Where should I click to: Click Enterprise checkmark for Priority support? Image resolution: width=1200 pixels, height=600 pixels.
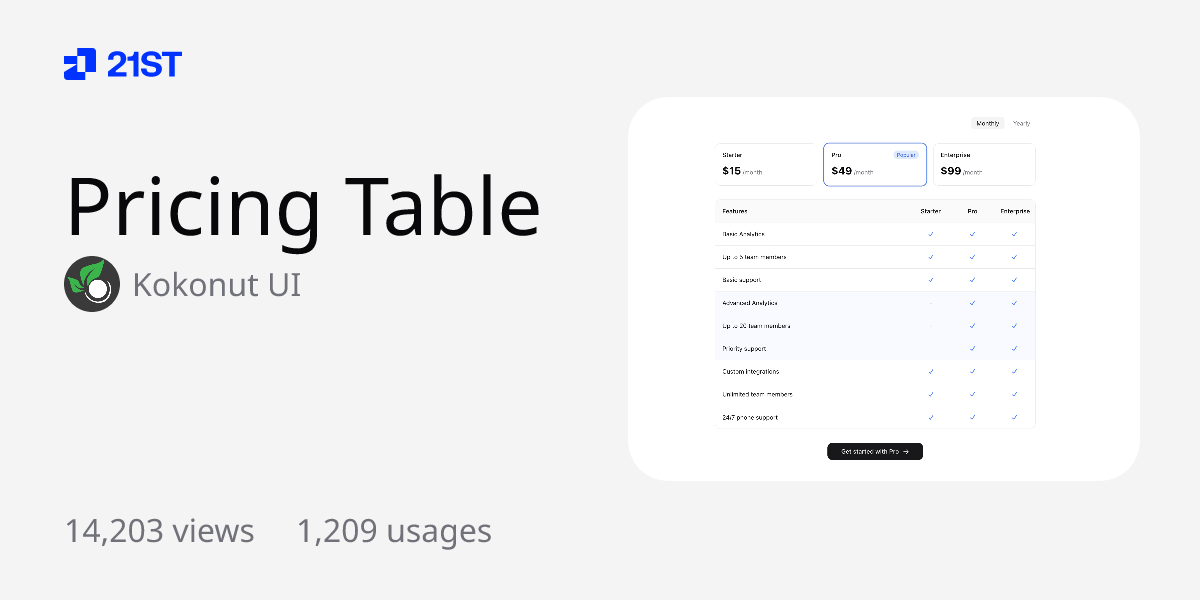pos(1014,349)
